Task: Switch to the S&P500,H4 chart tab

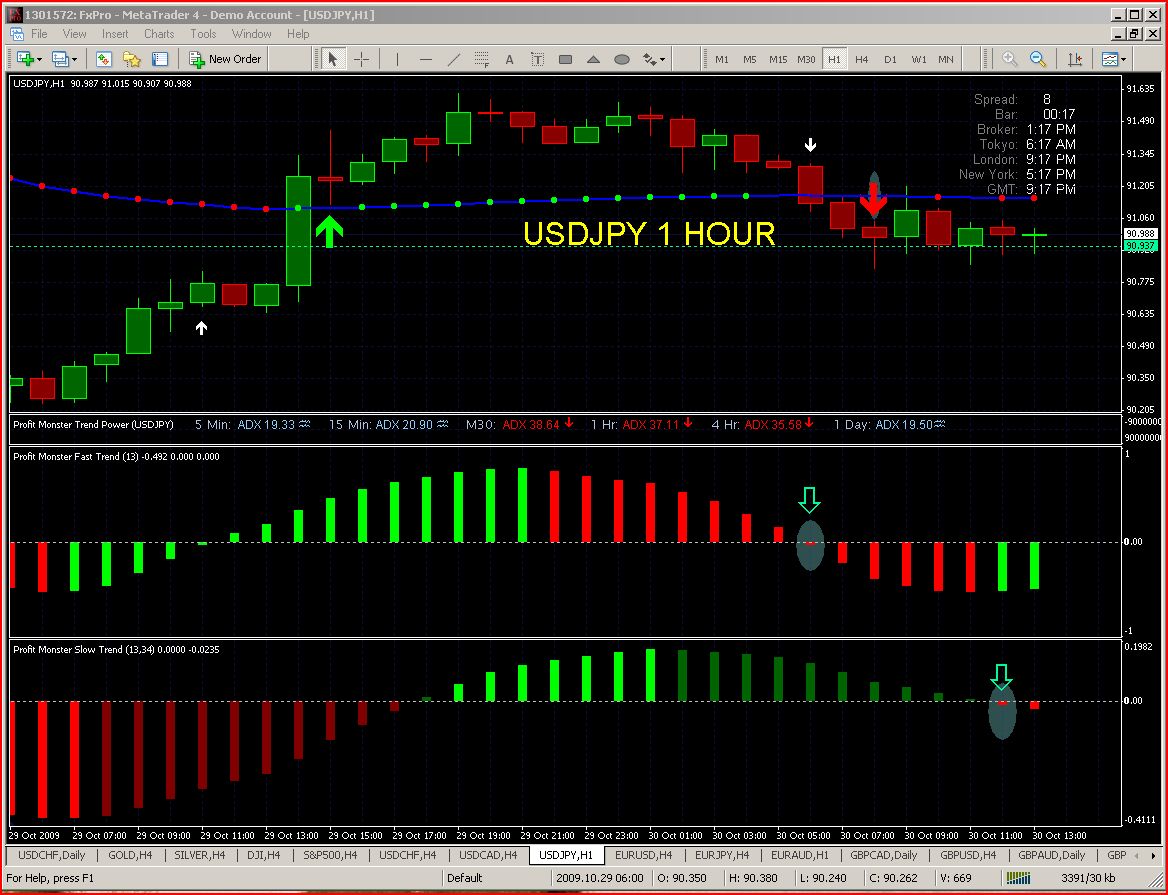Action: [x=330, y=855]
